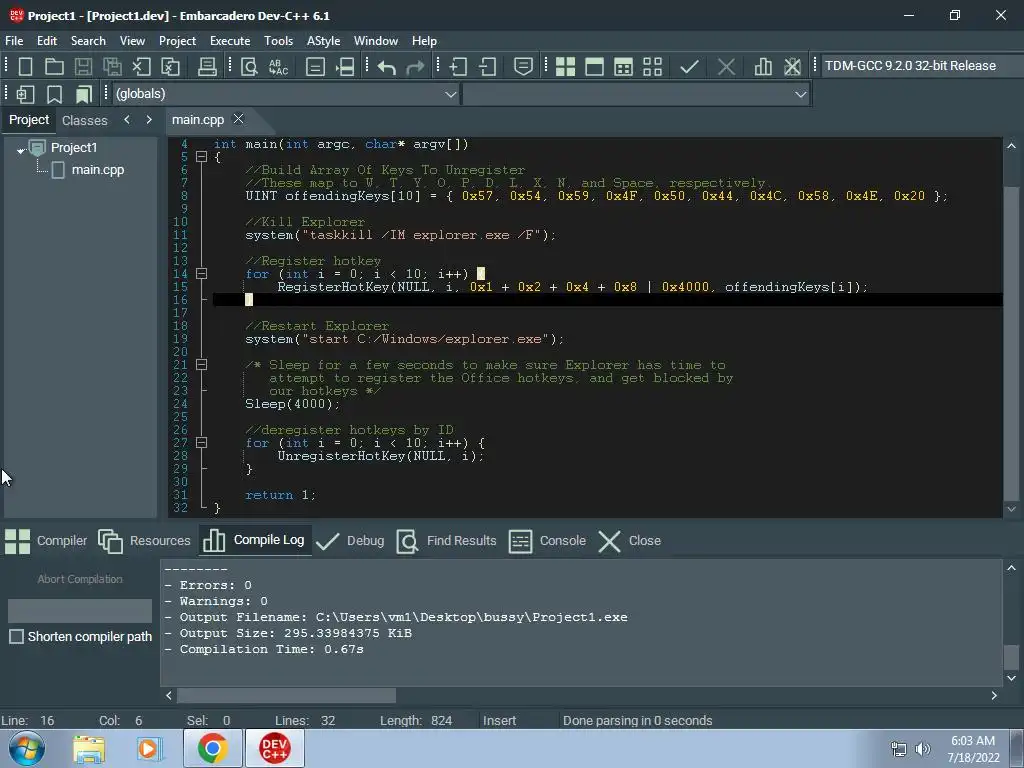Screen dimensions: 1024x768
Task: Open the Tools menu
Action: (278, 40)
